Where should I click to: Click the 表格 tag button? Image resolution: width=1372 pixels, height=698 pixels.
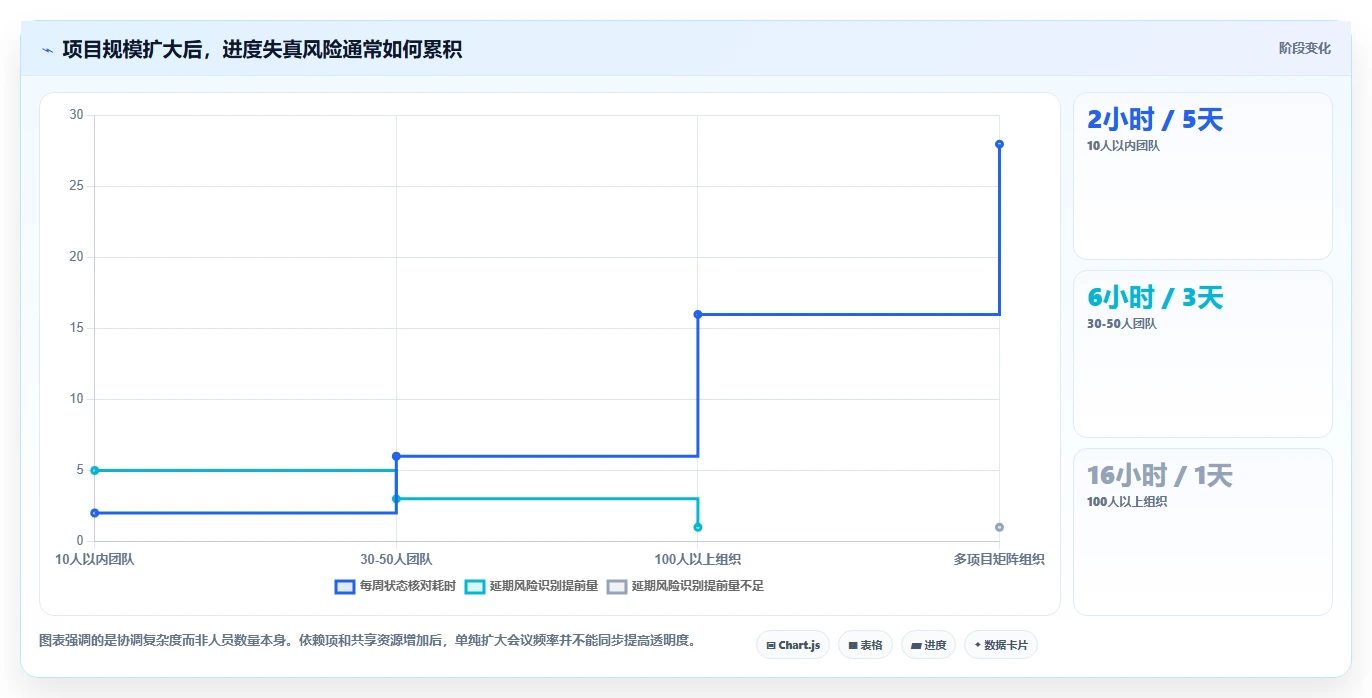[865, 645]
